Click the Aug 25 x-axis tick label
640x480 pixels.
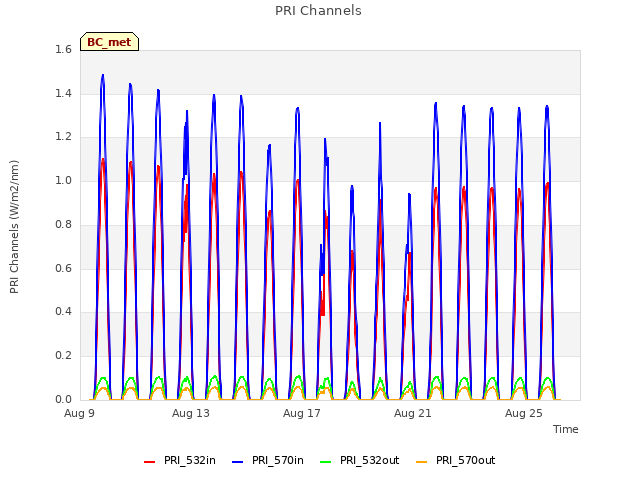coord(524,413)
